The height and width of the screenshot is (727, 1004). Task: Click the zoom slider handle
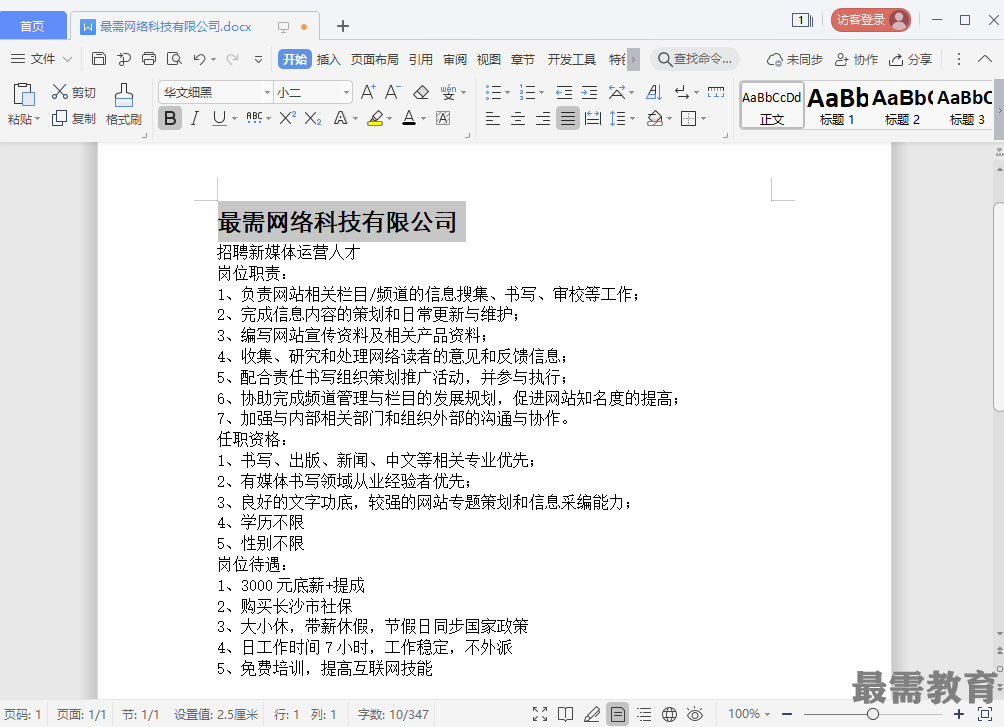pos(873,714)
